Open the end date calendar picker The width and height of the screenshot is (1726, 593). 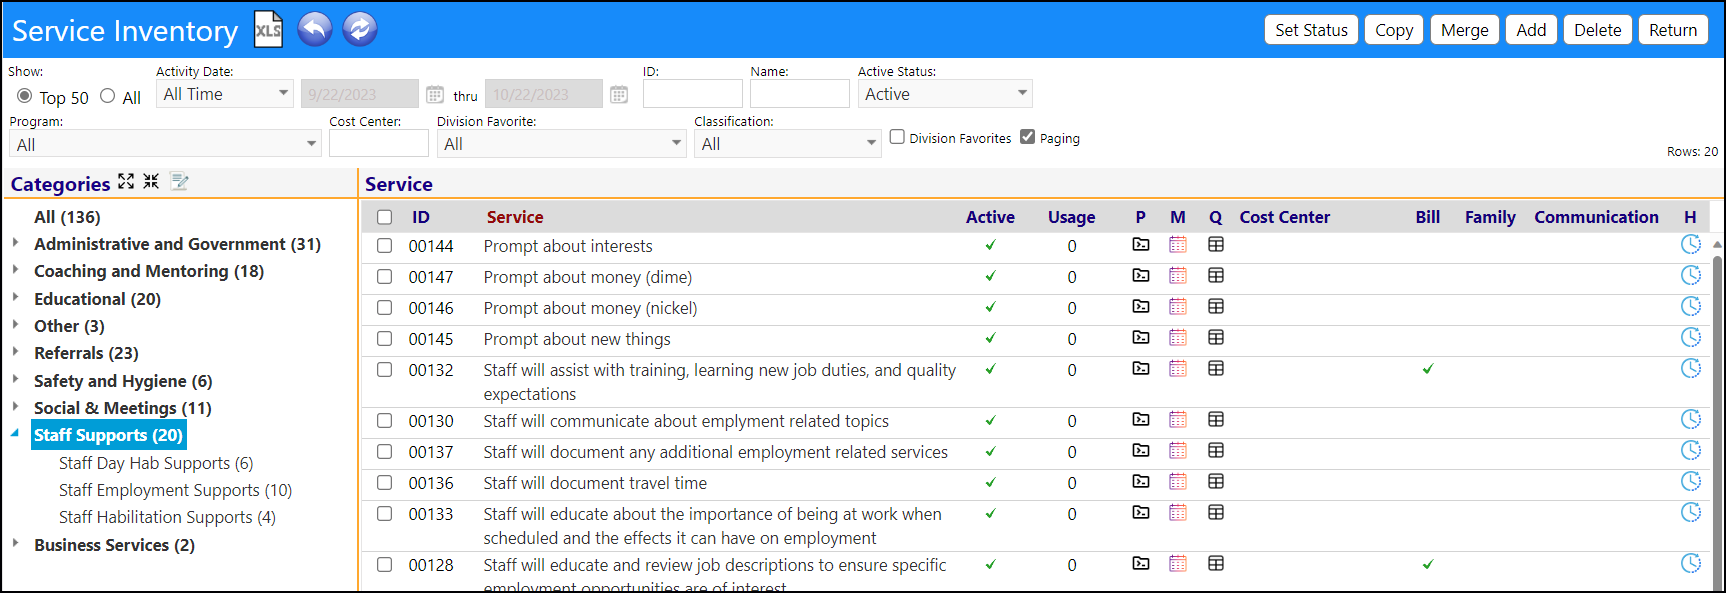(619, 95)
